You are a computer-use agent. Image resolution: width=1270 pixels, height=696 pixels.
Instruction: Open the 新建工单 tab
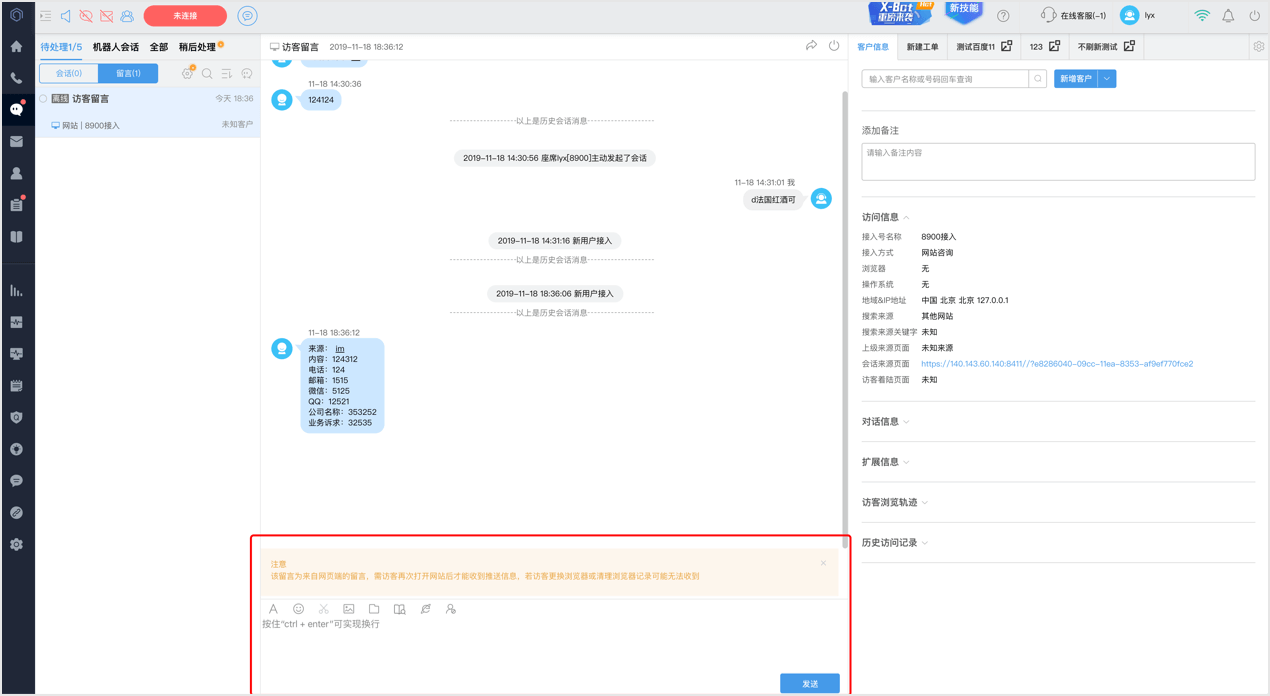[x=922, y=47]
